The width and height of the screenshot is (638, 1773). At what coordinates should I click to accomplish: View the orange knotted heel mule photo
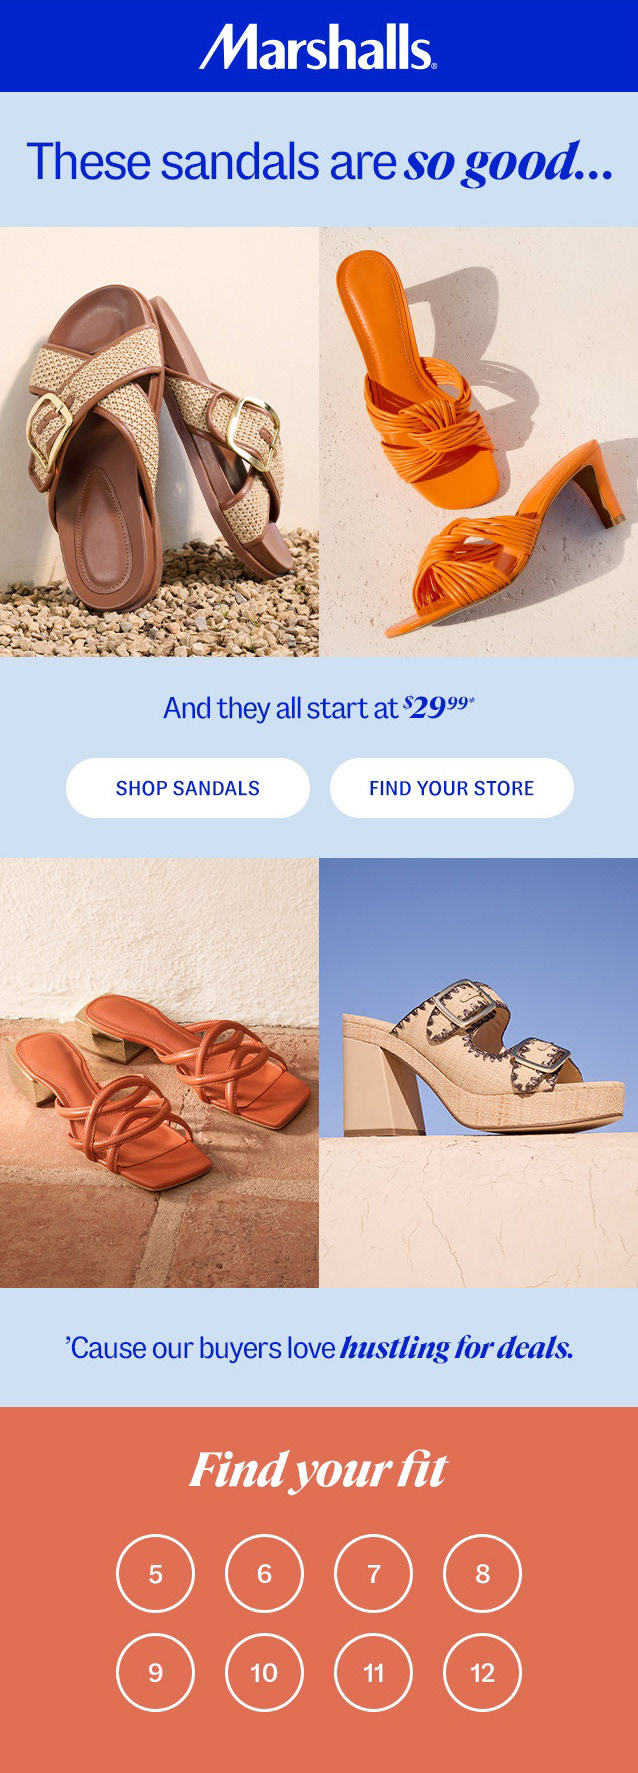[x=479, y=442]
